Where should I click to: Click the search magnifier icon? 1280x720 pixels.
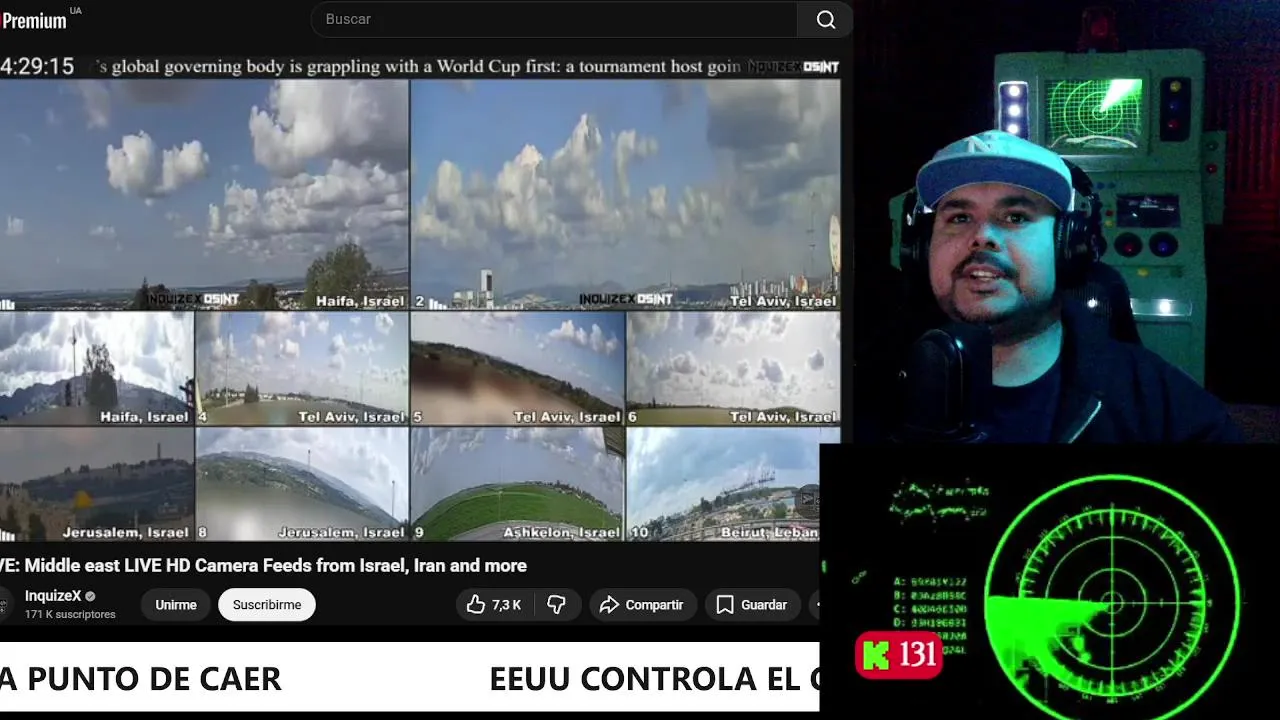(x=825, y=20)
